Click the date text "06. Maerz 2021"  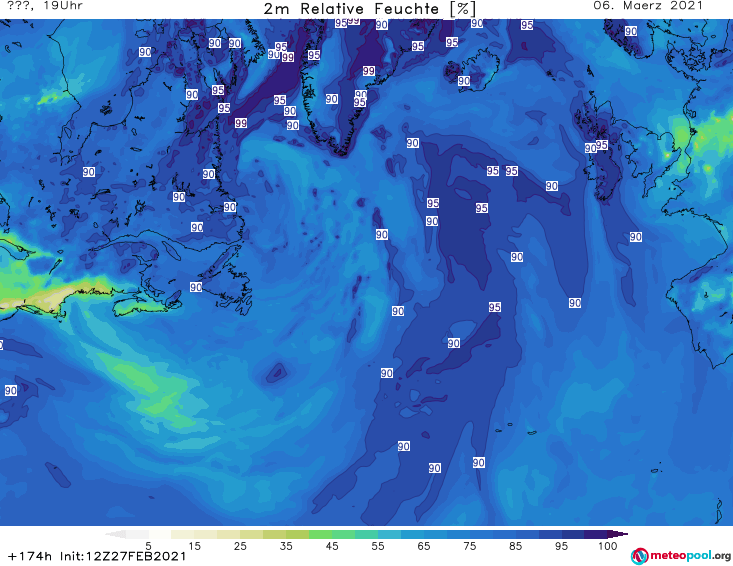tap(648, 6)
